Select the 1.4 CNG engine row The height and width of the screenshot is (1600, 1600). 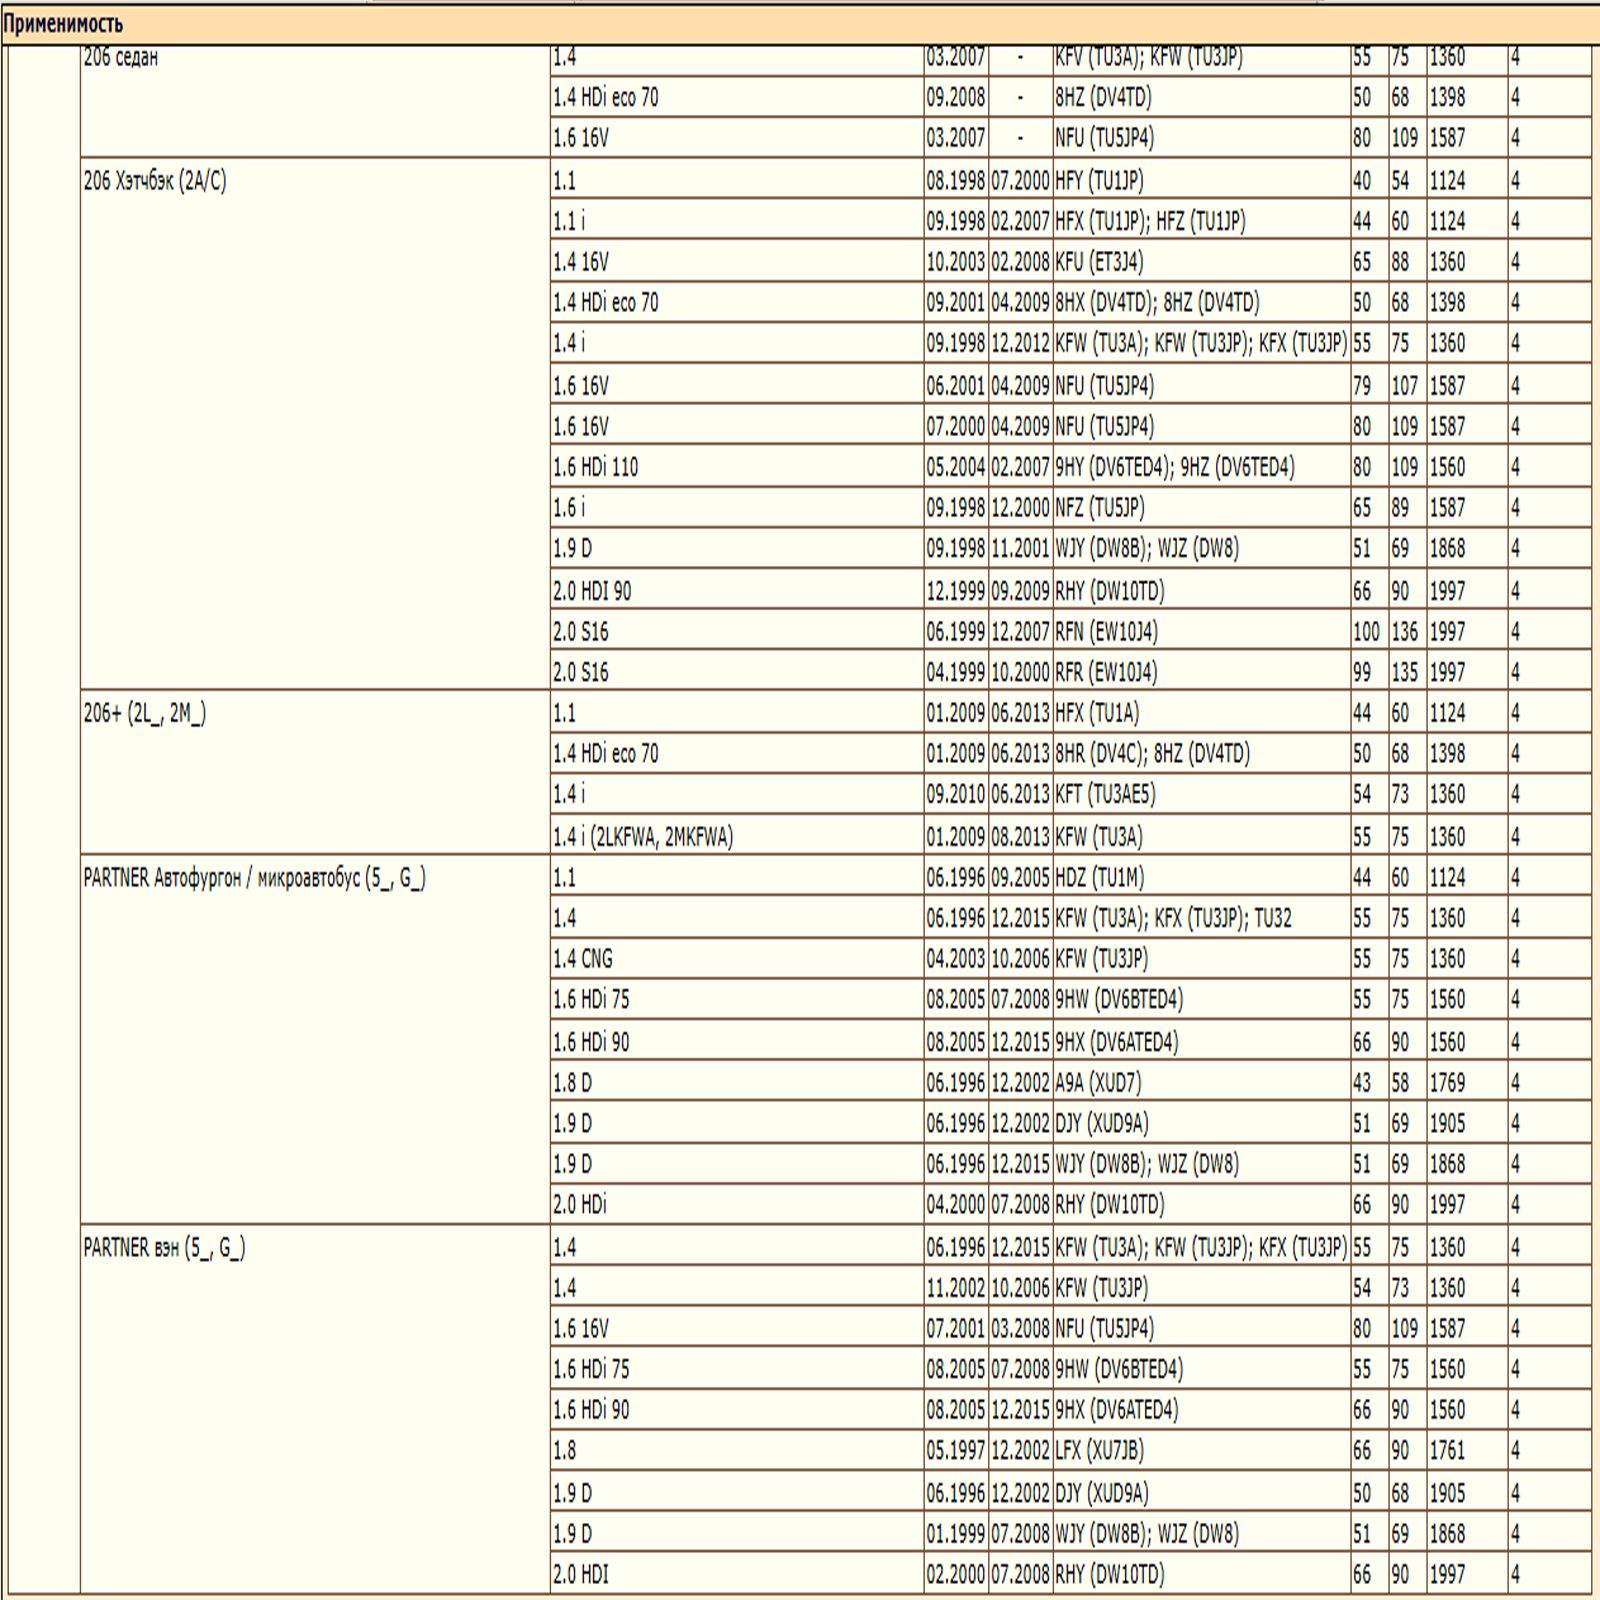point(582,959)
